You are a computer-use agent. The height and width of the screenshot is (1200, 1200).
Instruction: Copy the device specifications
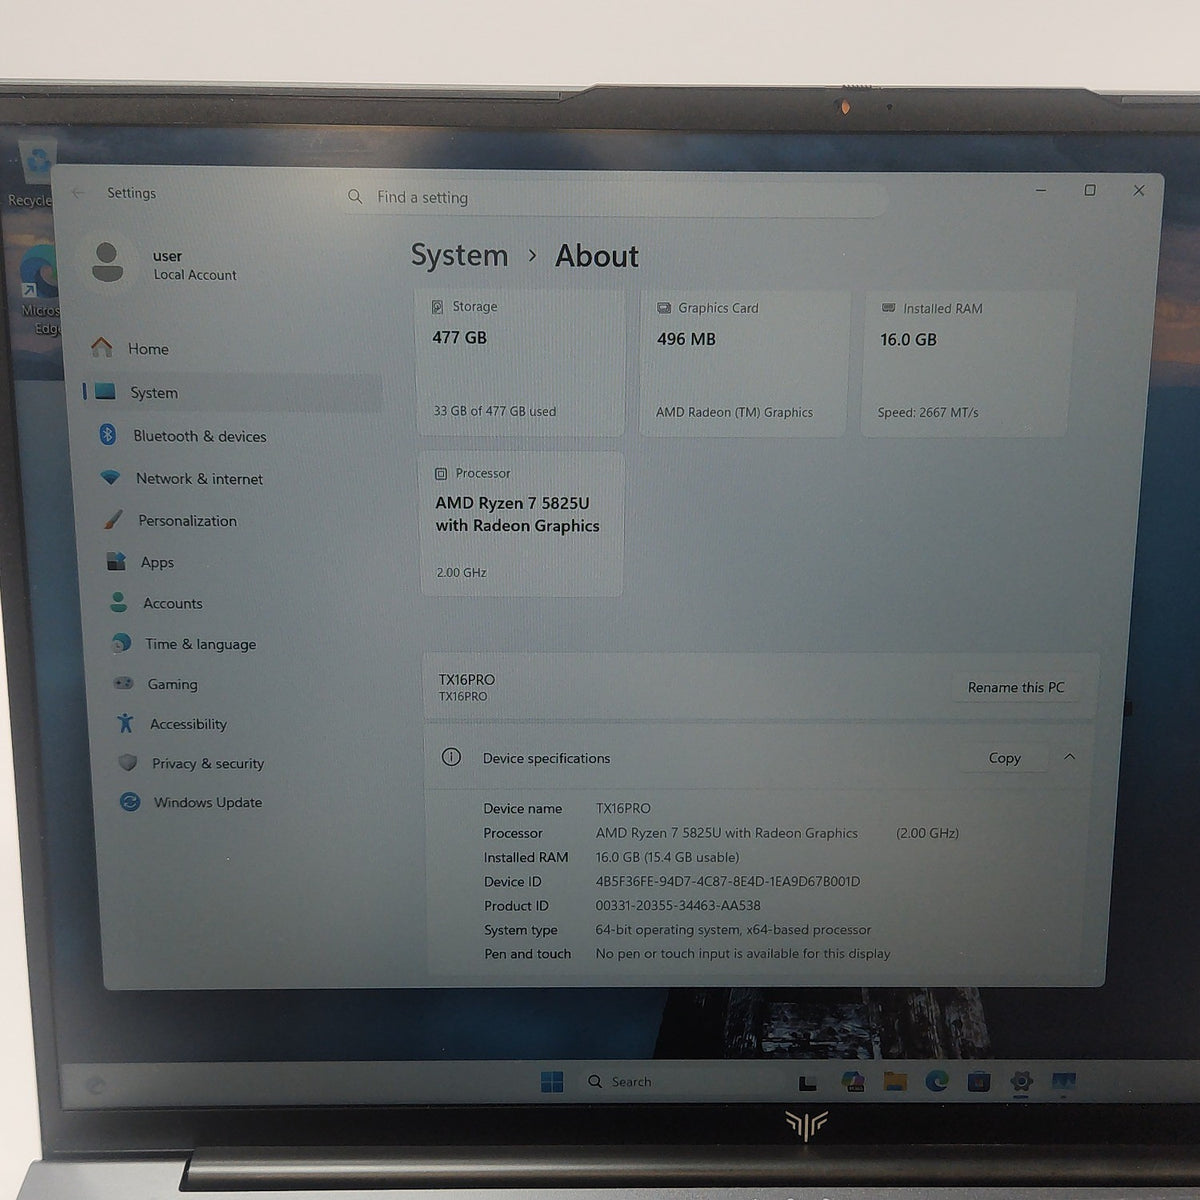pyautogui.click(x=1004, y=758)
